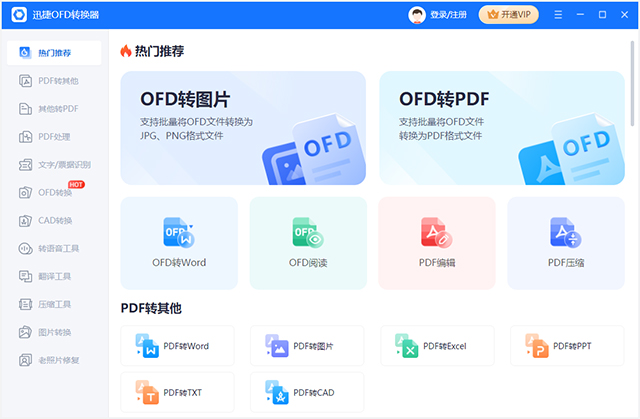Click the 转语音工具 sidebar icon
Screen dimensions: 640x419
click(25, 248)
